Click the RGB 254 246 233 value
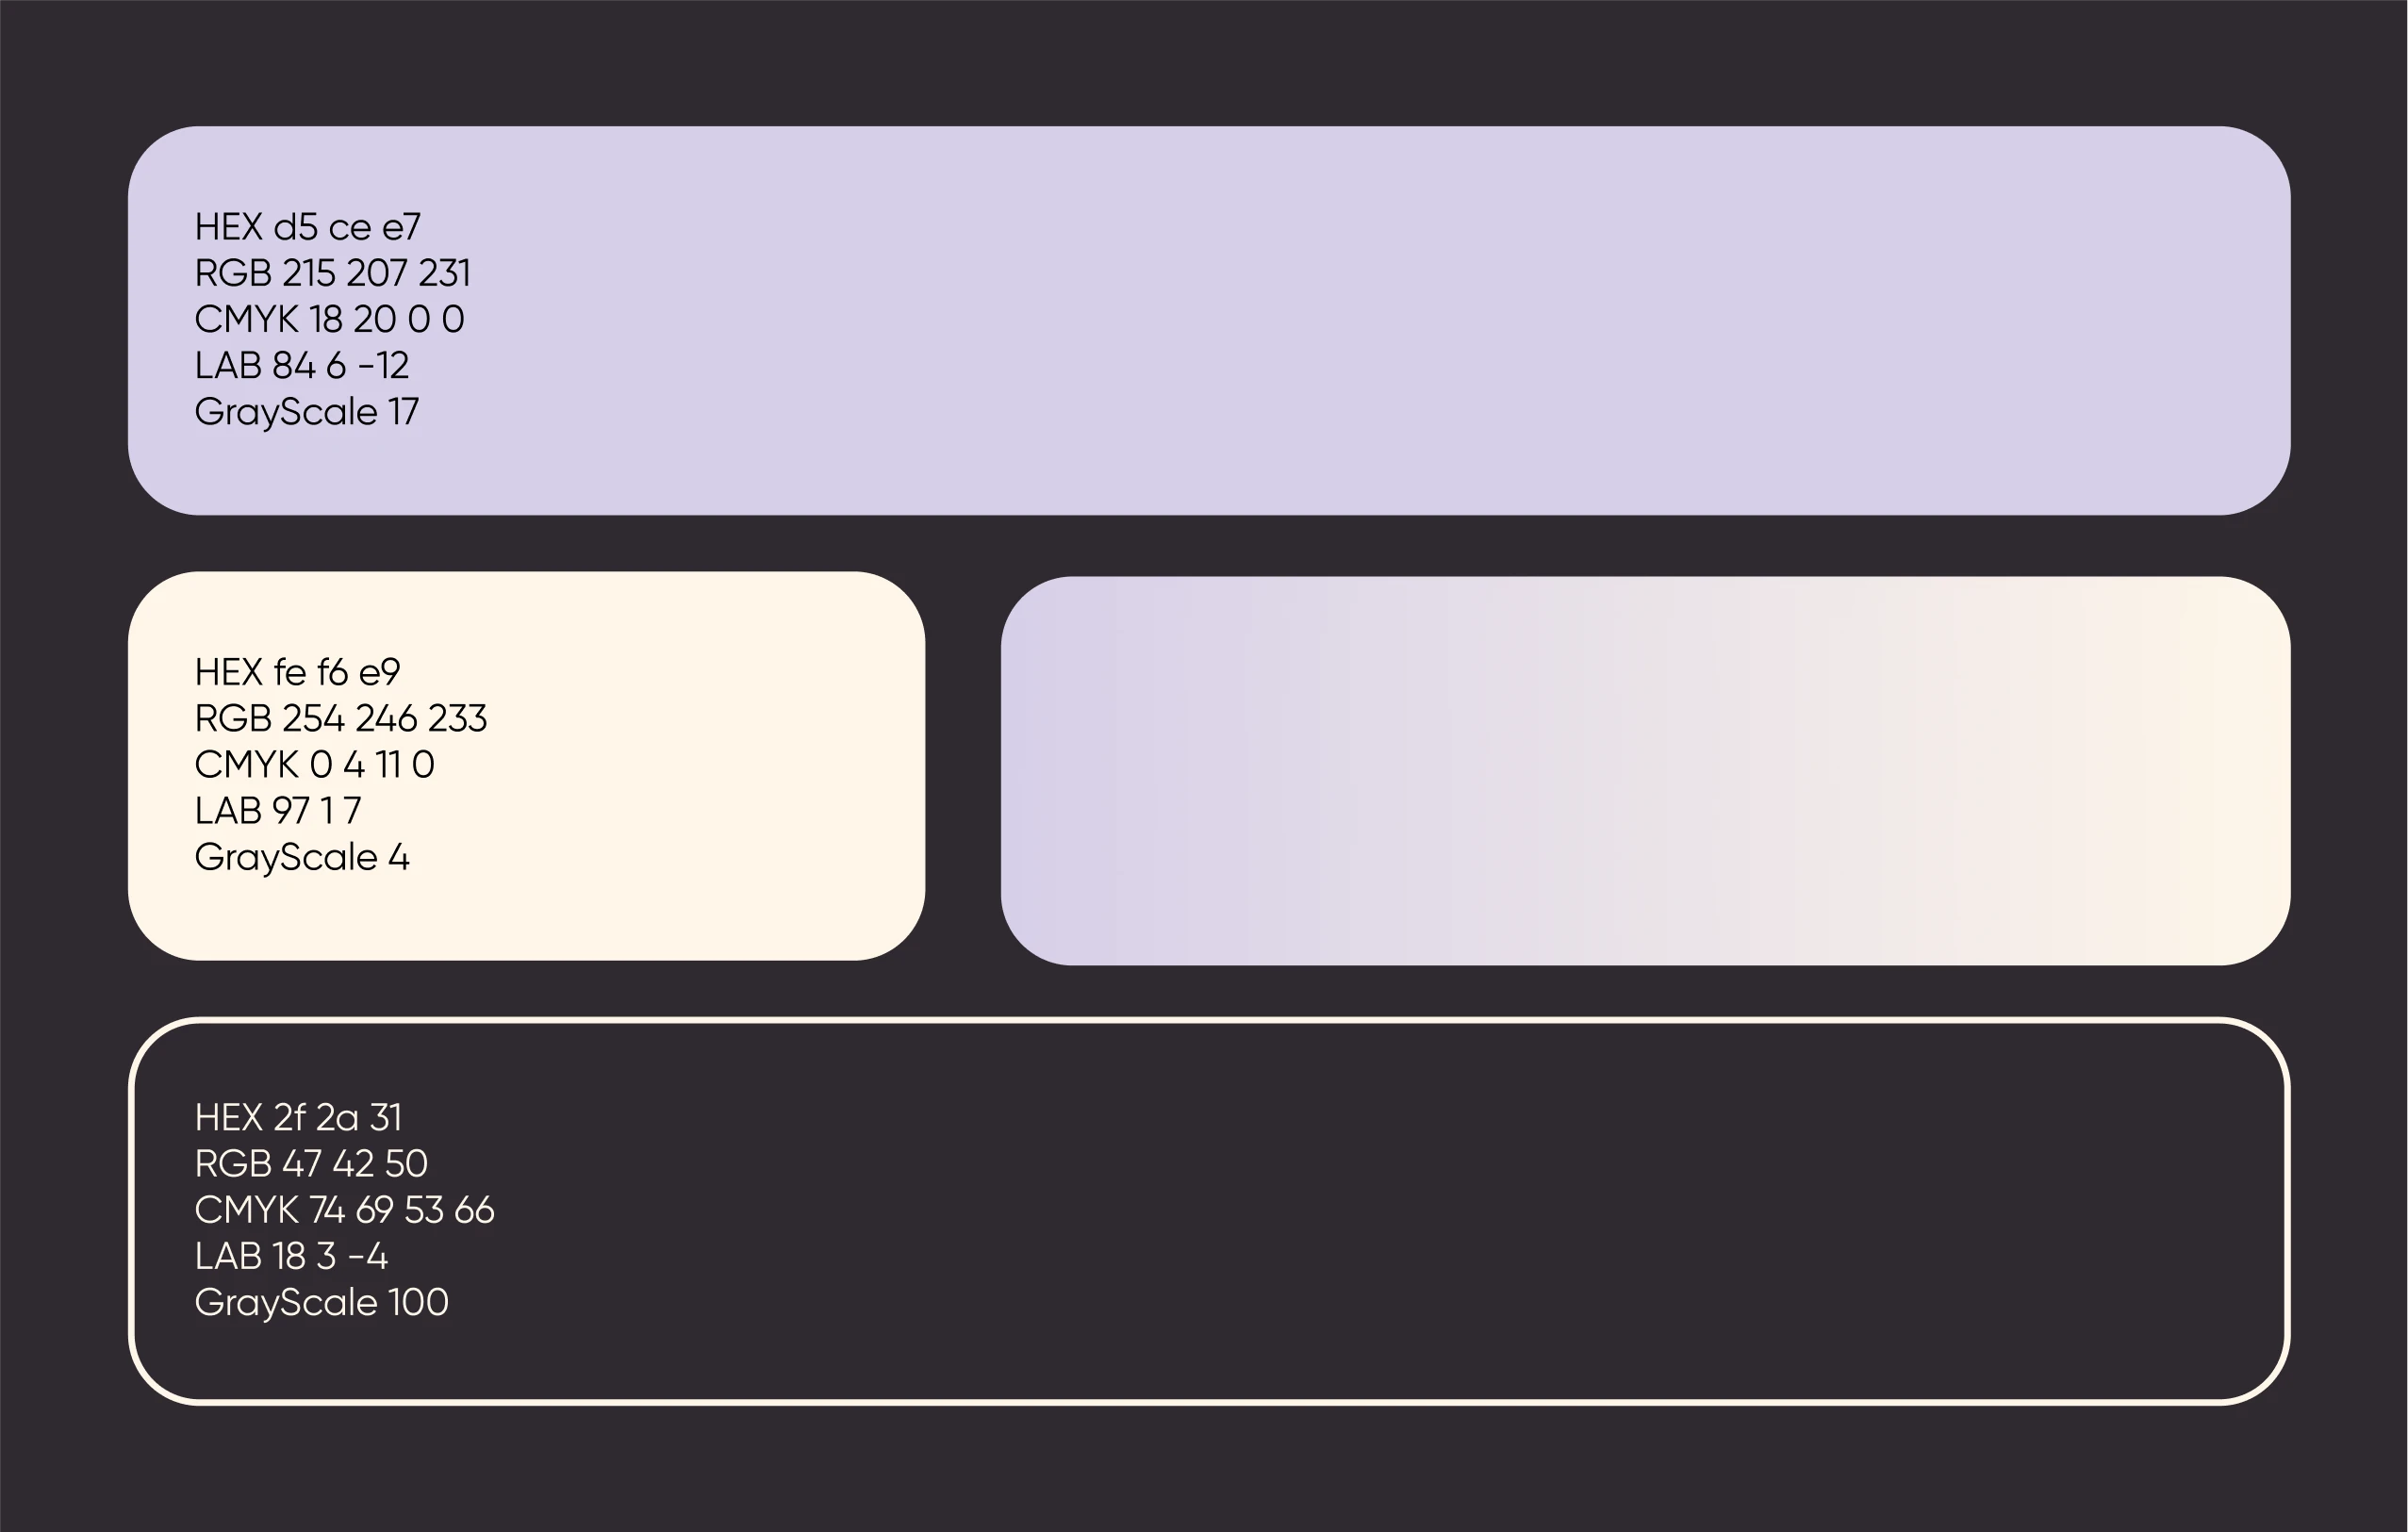The image size is (2408, 1532). point(340,718)
